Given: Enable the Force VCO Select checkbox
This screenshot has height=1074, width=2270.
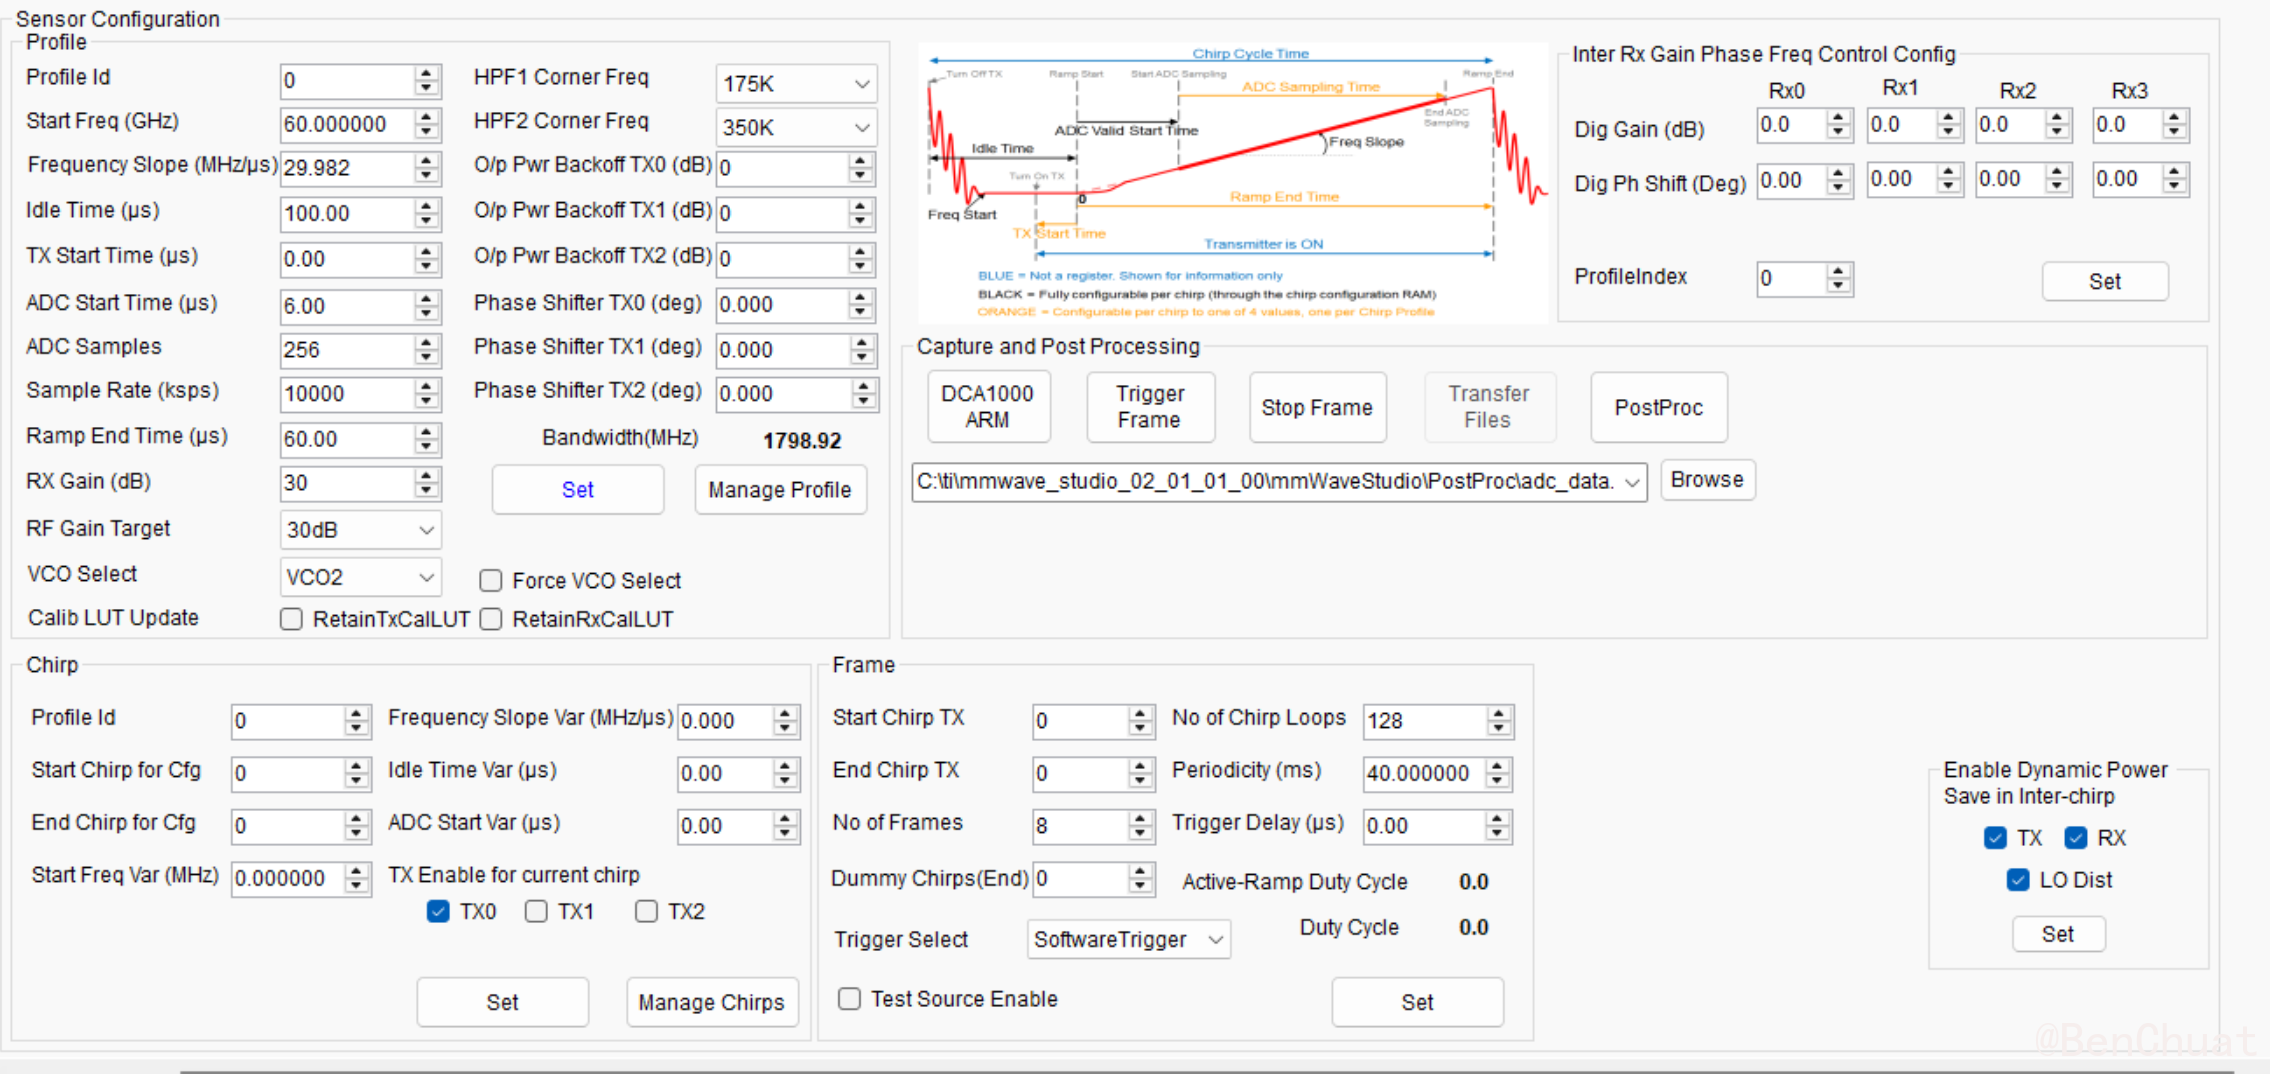Looking at the screenshot, I should point(491,581).
